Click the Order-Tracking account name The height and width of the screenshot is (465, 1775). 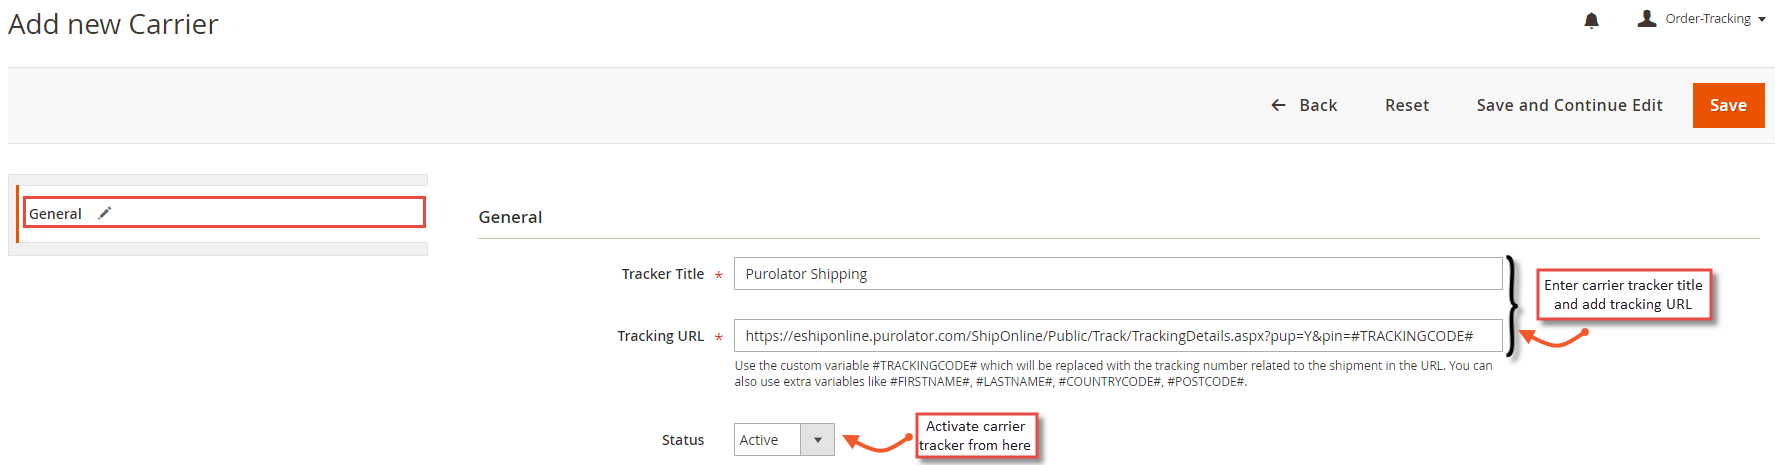(x=1708, y=18)
